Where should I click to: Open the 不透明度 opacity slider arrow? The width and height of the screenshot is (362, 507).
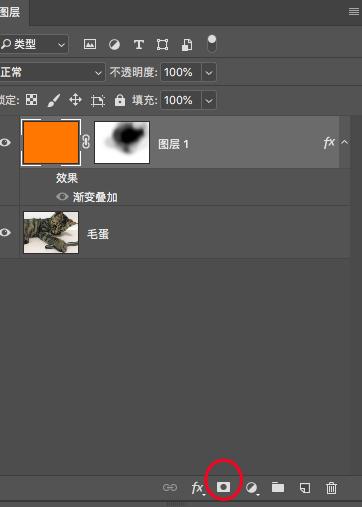[x=209, y=72]
